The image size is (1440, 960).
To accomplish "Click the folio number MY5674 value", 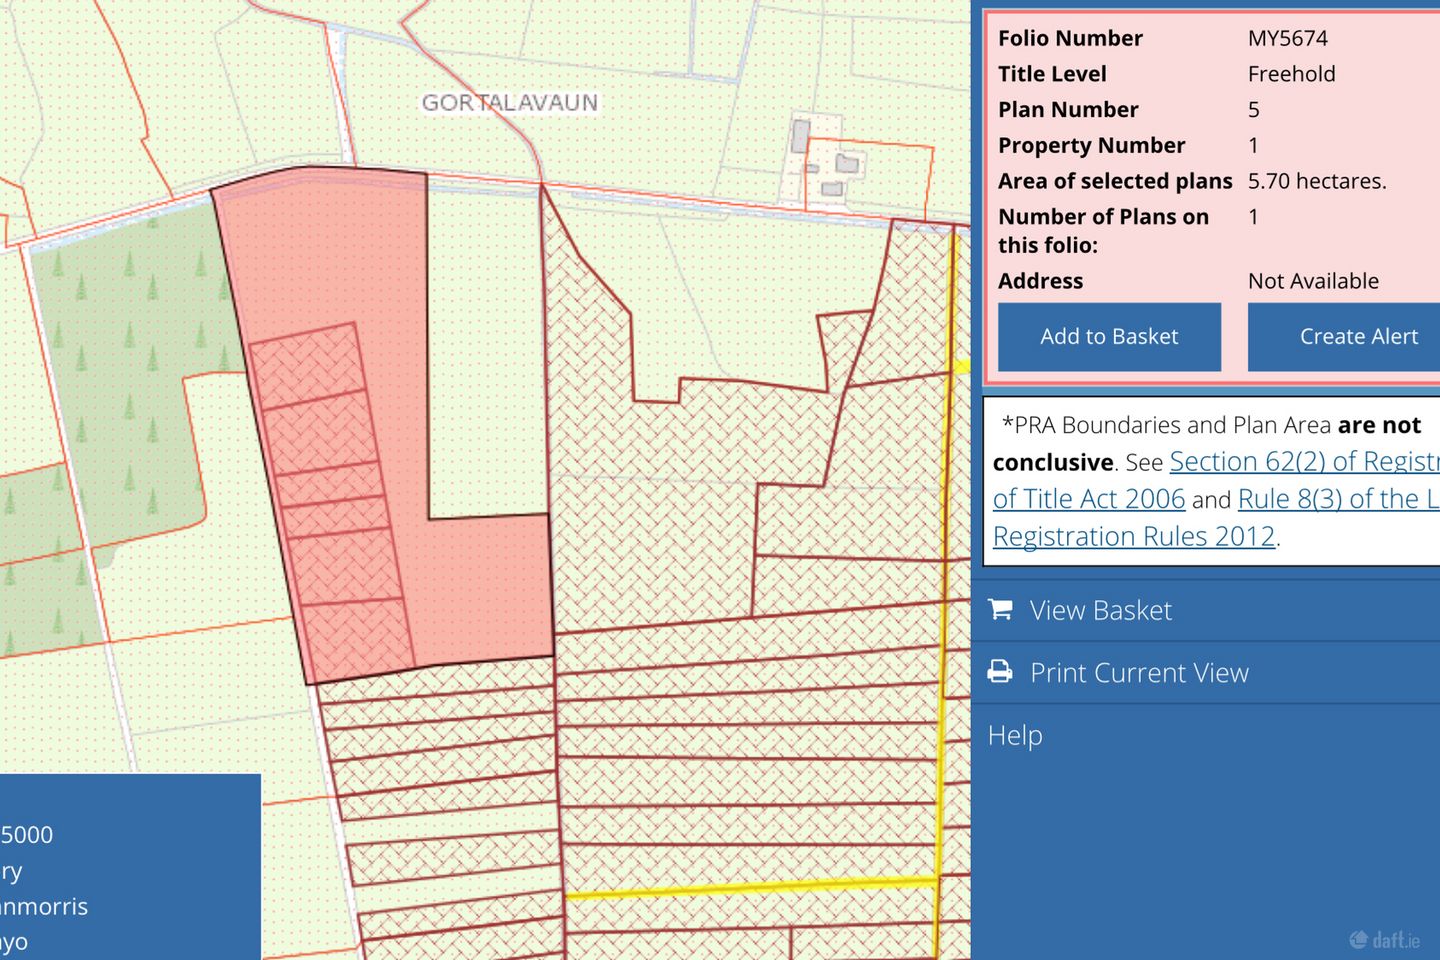I will (x=1287, y=38).
